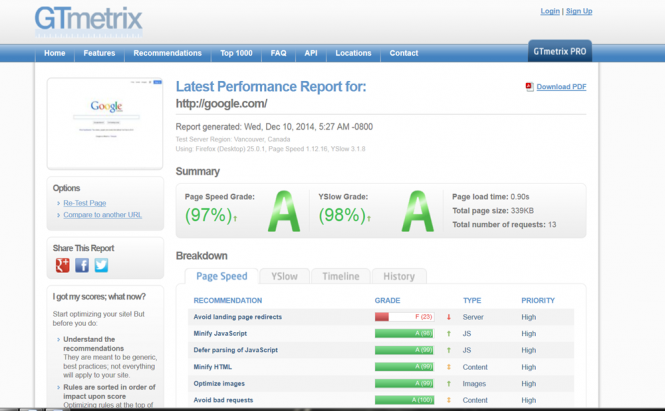The image size is (665, 411).
Task: Click the red down arrow for landing page redirects
Action: point(449,317)
